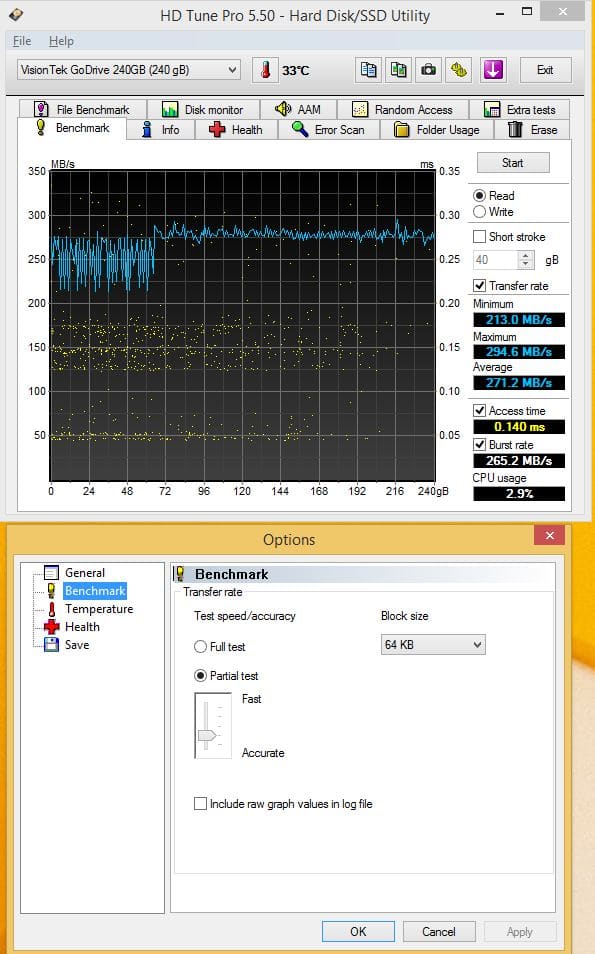Click the thermometer temperature icon
Image resolution: width=595 pixels, height=954 pixels.
(265, 70)
